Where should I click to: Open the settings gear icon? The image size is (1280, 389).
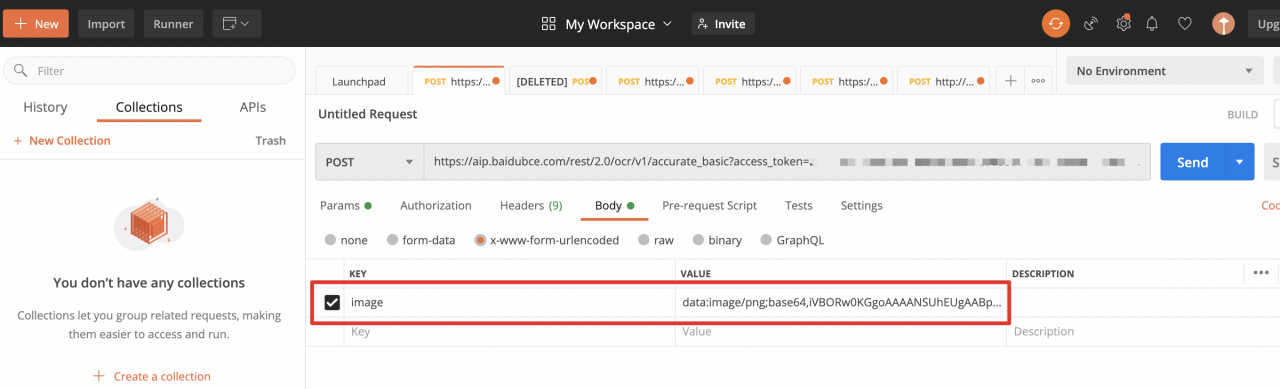point(1123,23)
